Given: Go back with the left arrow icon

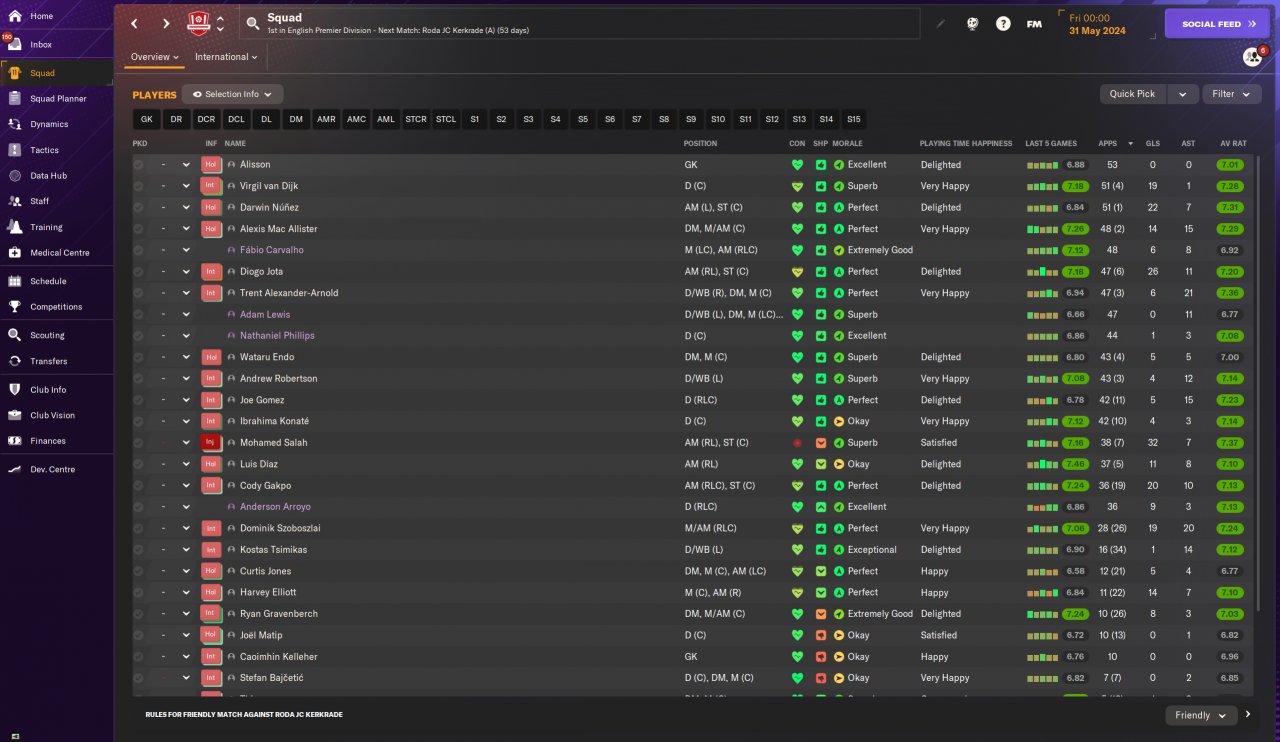Looking at the screenshot, I should pos(135,23).
